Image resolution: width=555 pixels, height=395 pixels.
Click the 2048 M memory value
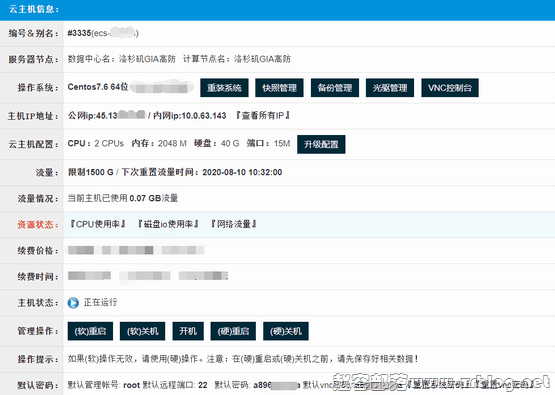tap(172, 144)
